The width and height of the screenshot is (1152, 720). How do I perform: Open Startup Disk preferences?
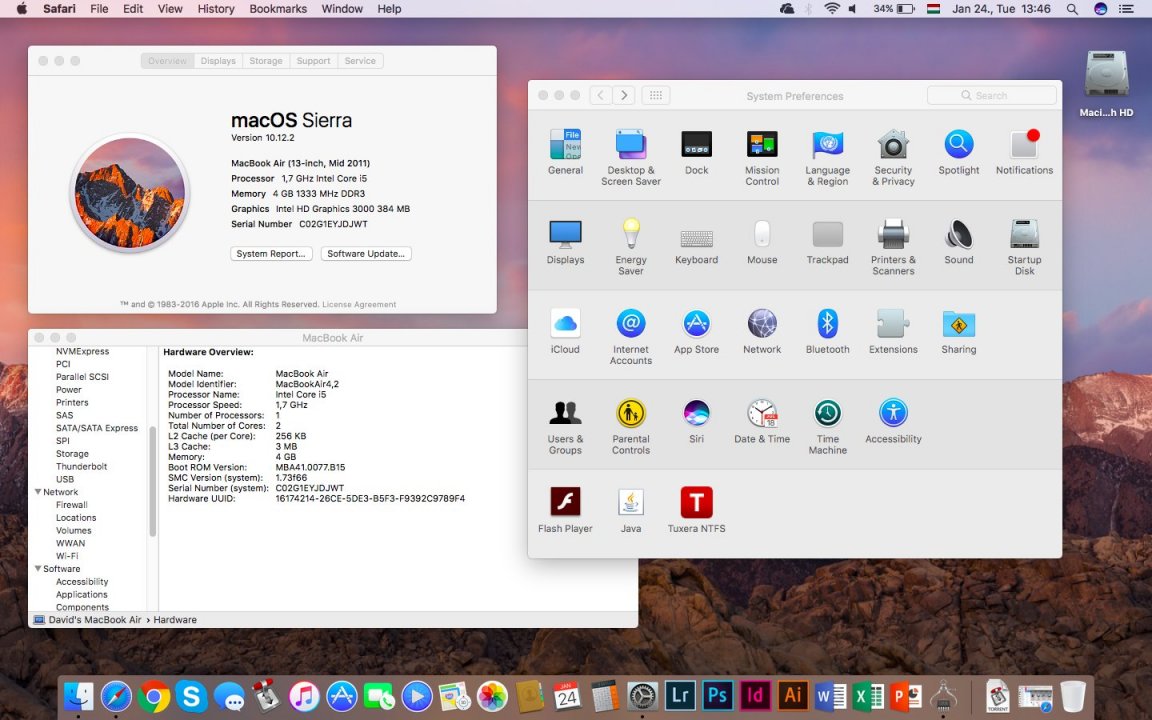click(x=1024, y=247)
